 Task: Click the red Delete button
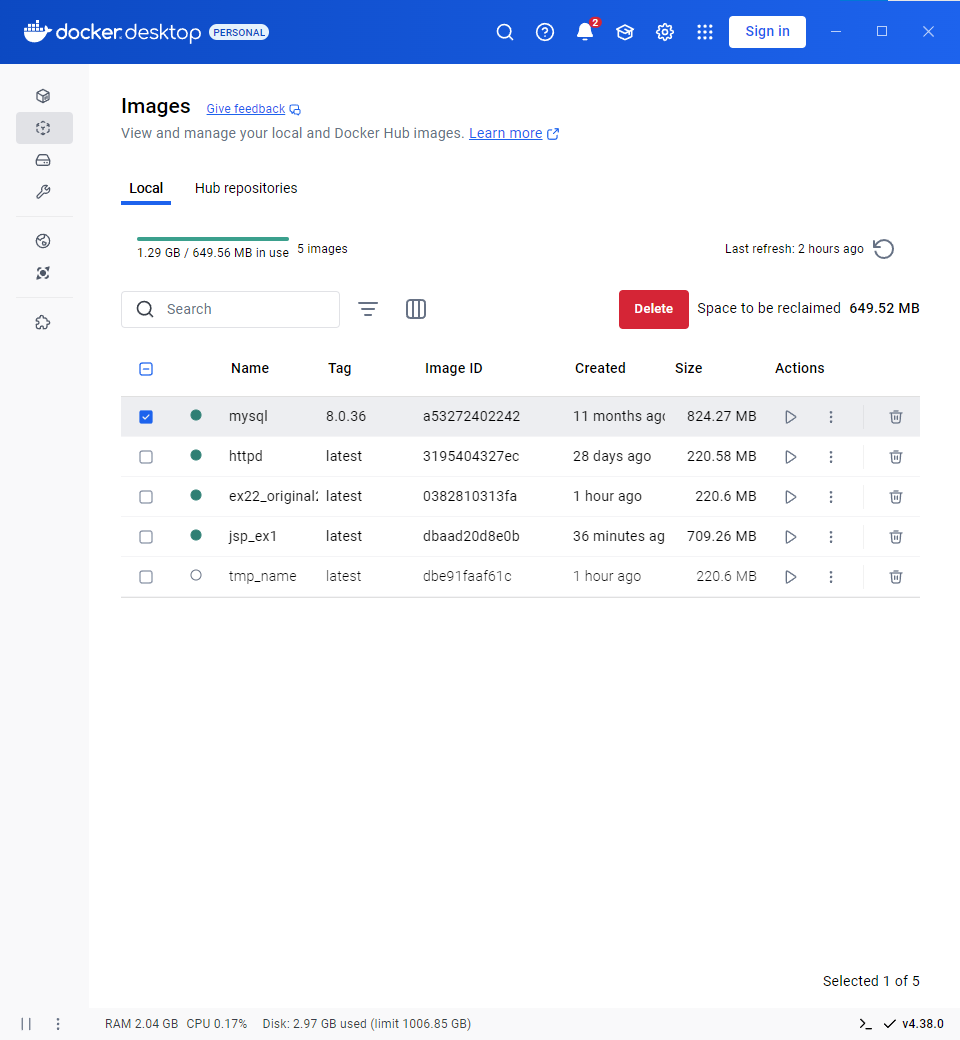(653, 309)
